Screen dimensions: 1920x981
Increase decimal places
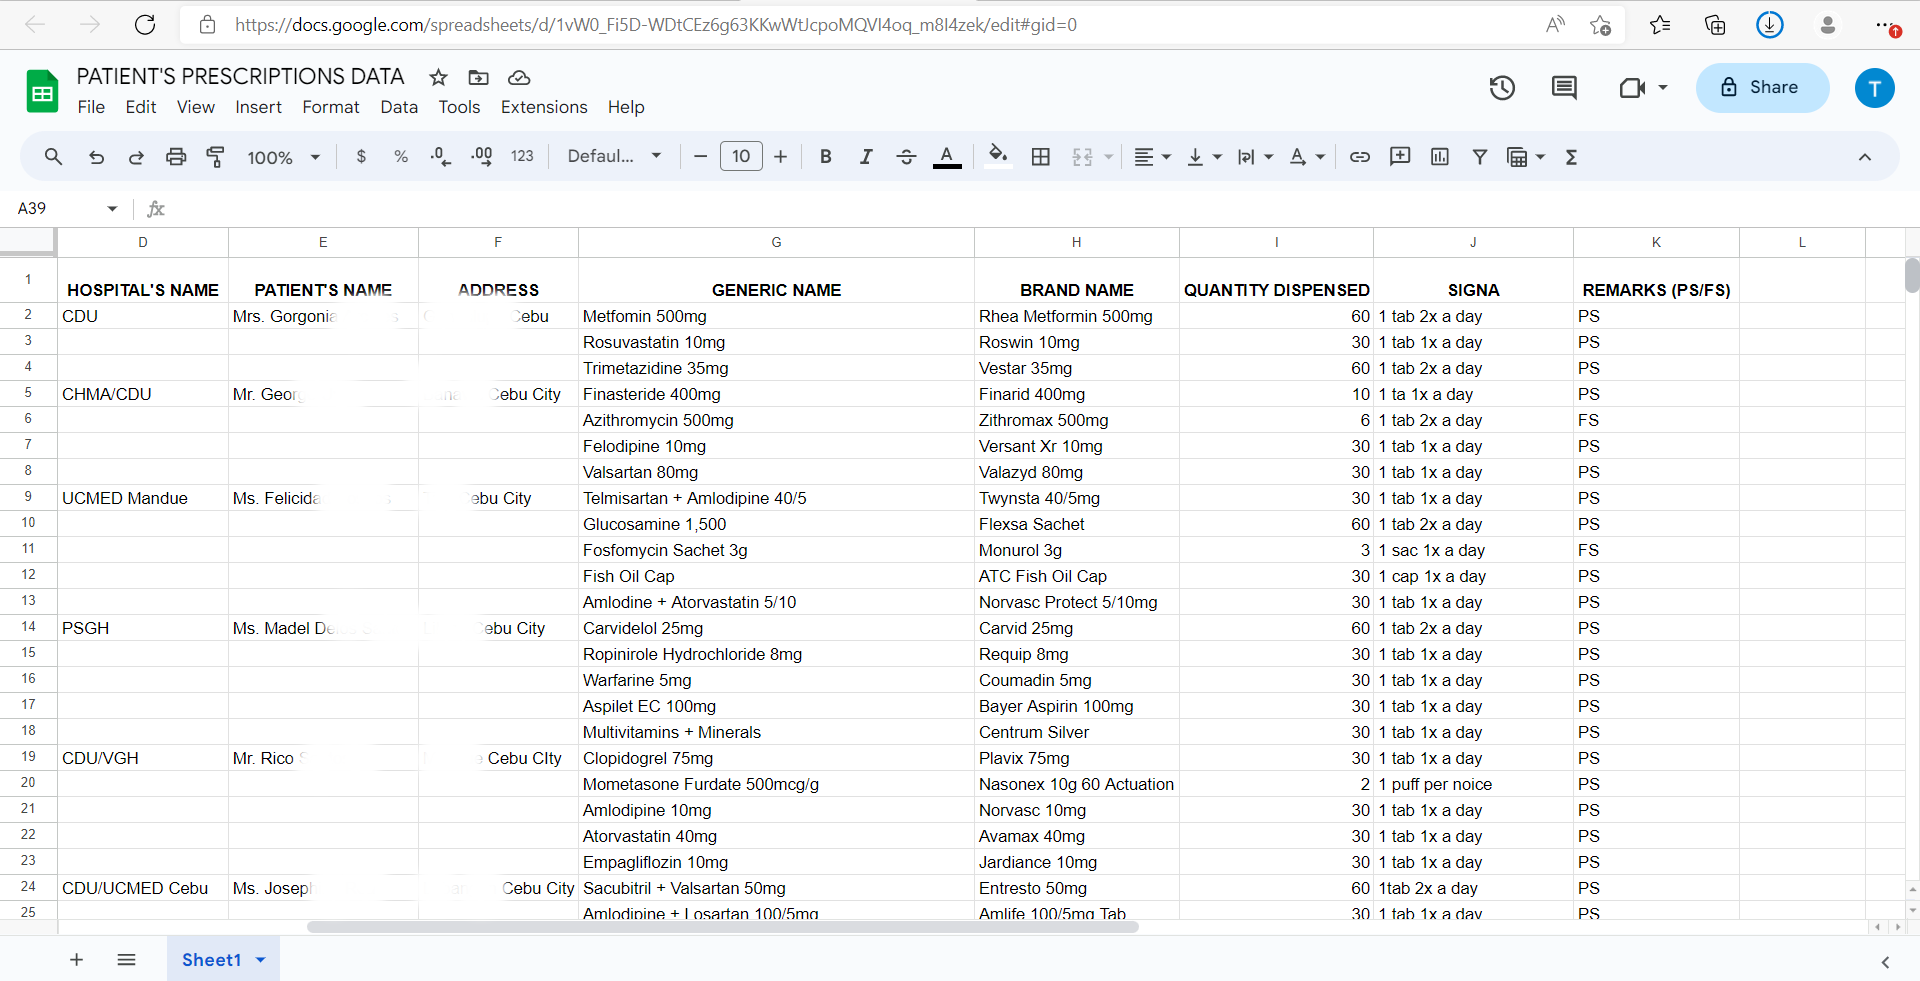click(482, 157)
